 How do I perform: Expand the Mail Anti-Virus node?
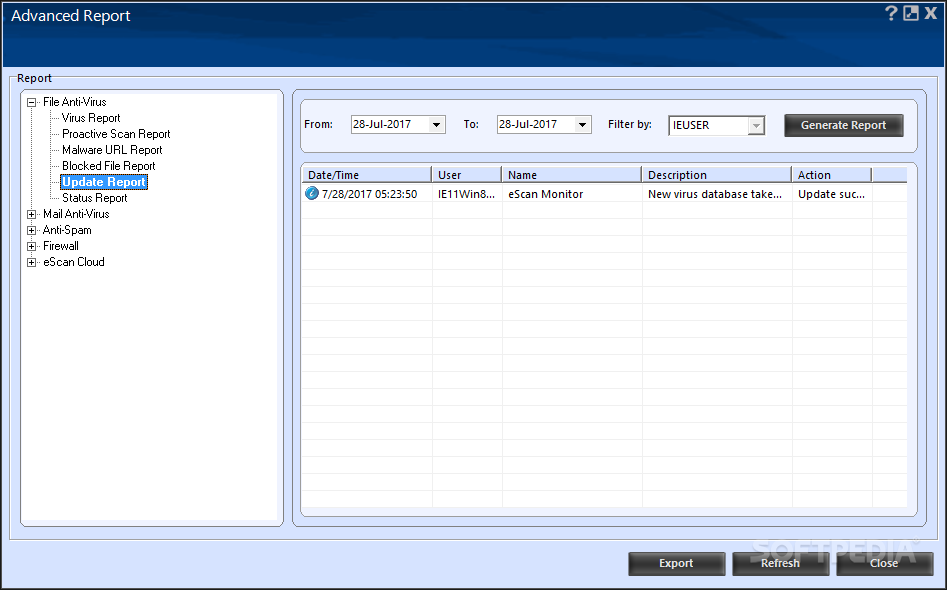click(x=31, y=214)
